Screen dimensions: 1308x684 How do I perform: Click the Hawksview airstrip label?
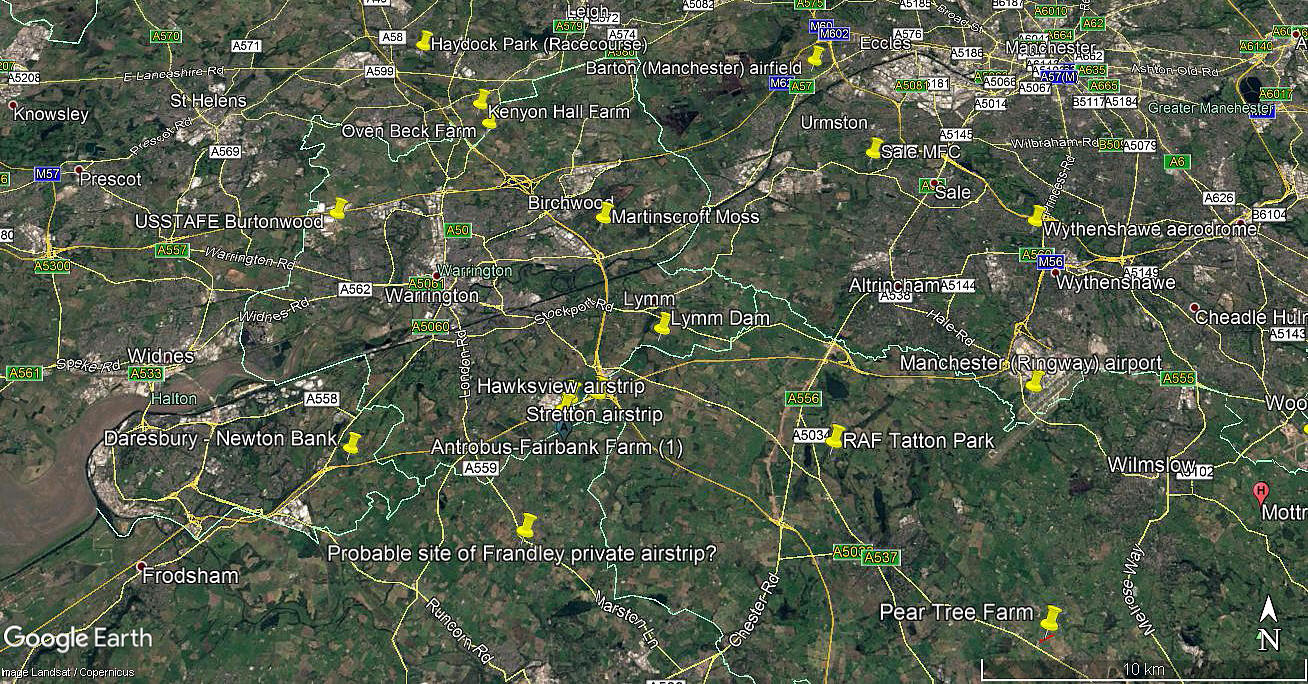(x=561, y=385)
